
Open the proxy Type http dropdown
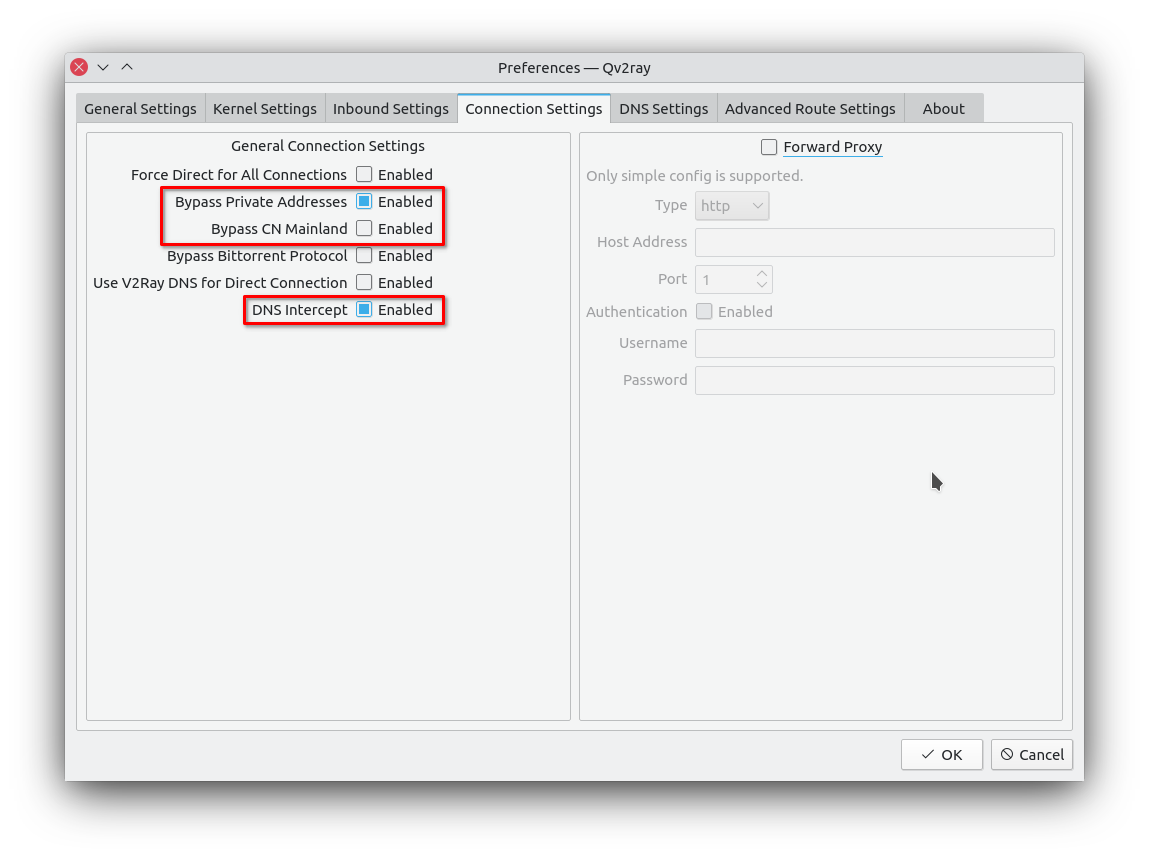click(x=732, y=206)
